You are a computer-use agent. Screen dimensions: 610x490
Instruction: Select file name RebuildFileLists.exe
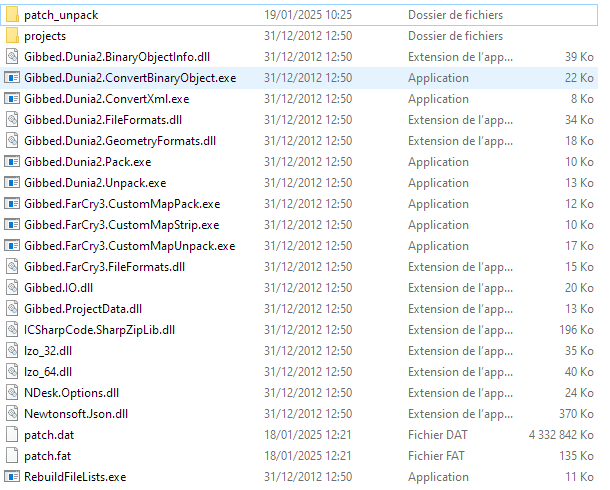point(75,477)
